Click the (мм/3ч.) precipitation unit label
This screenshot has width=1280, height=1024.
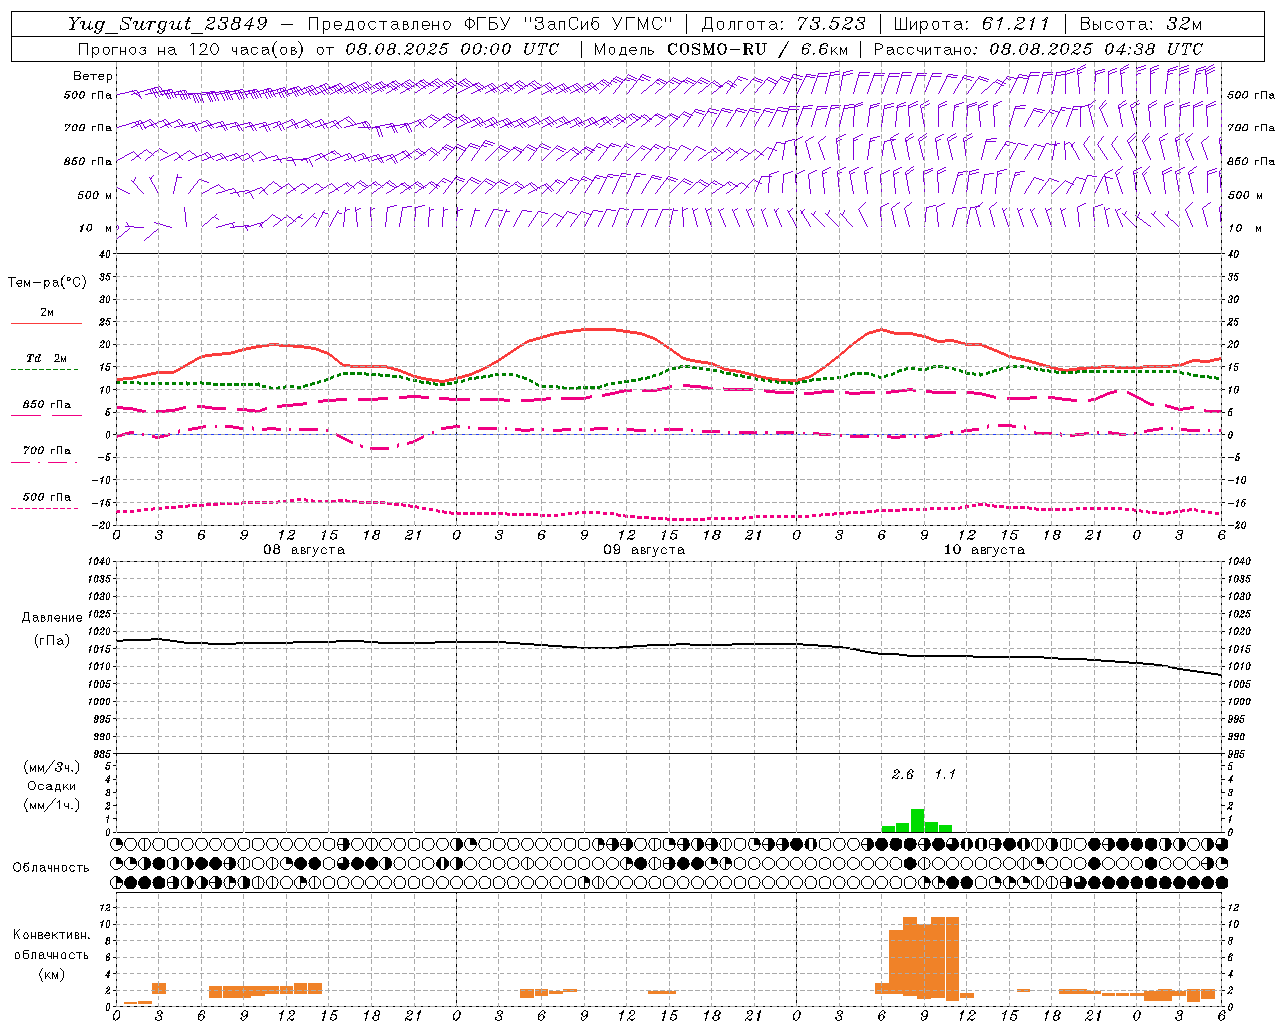[x=51, y=767]
